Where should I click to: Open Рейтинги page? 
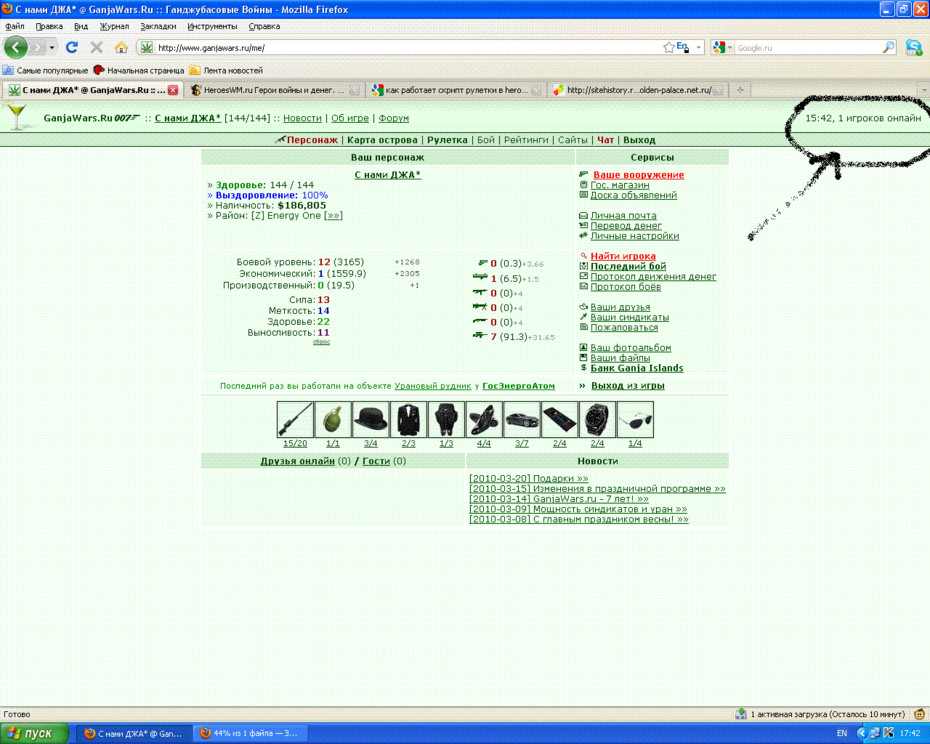[526, 140]
